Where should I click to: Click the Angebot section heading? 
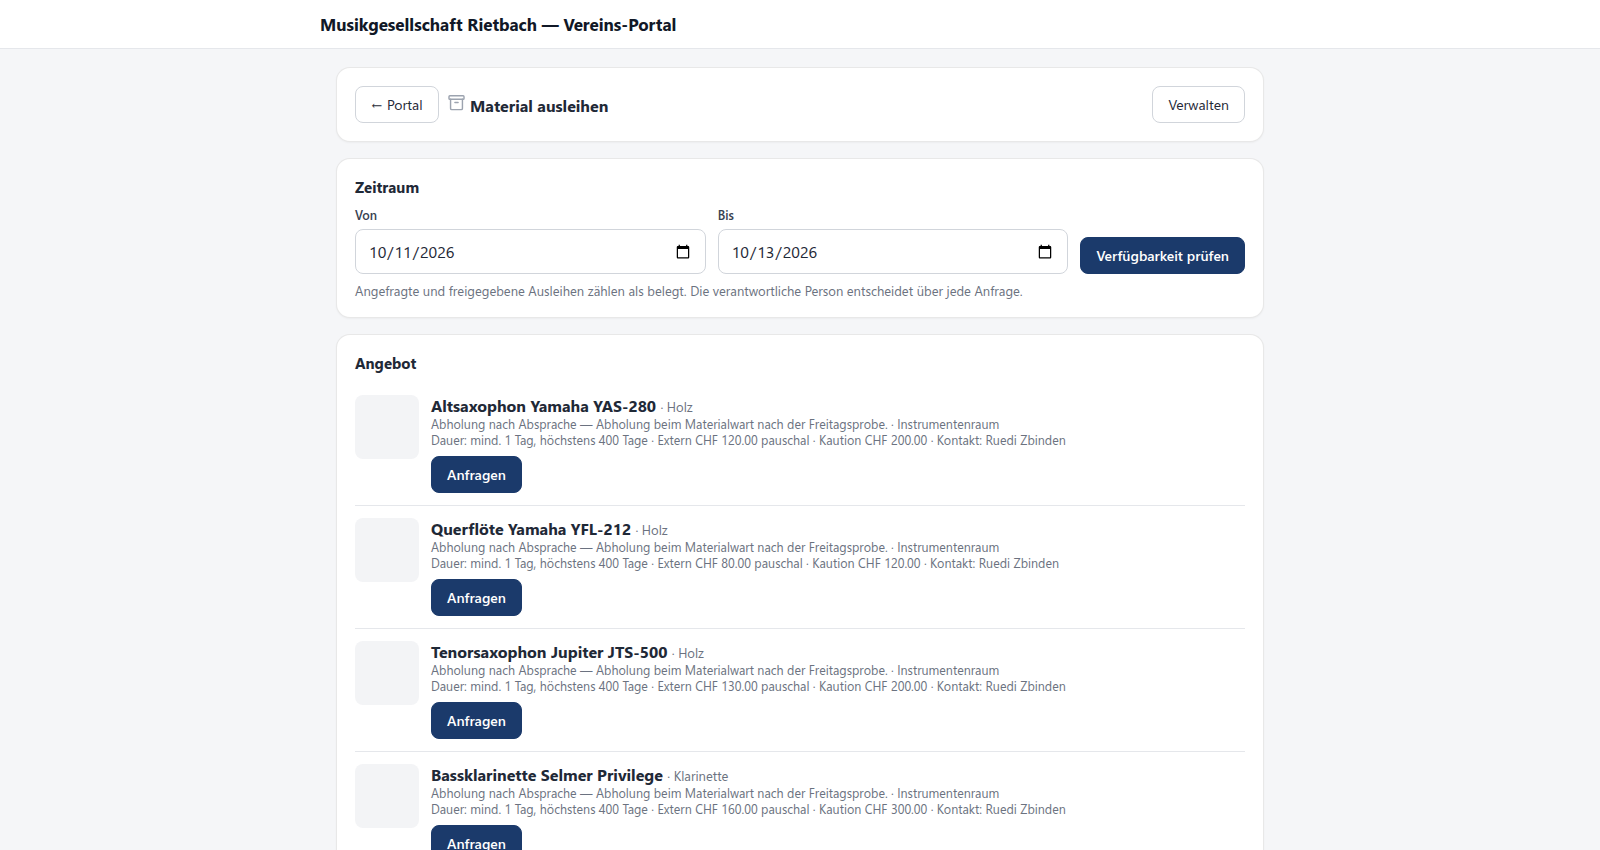click(385, 364)
